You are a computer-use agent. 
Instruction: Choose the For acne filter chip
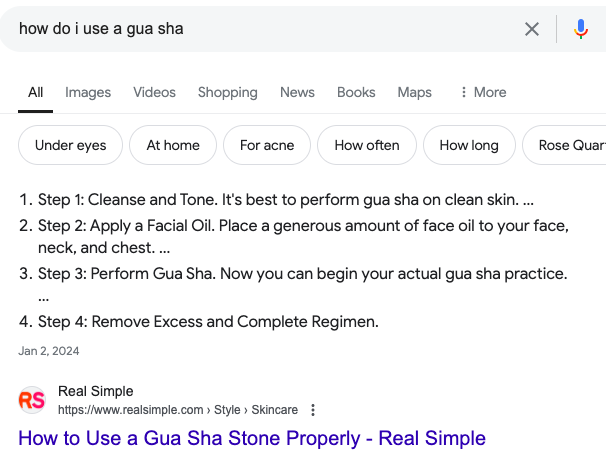[267, 145]
